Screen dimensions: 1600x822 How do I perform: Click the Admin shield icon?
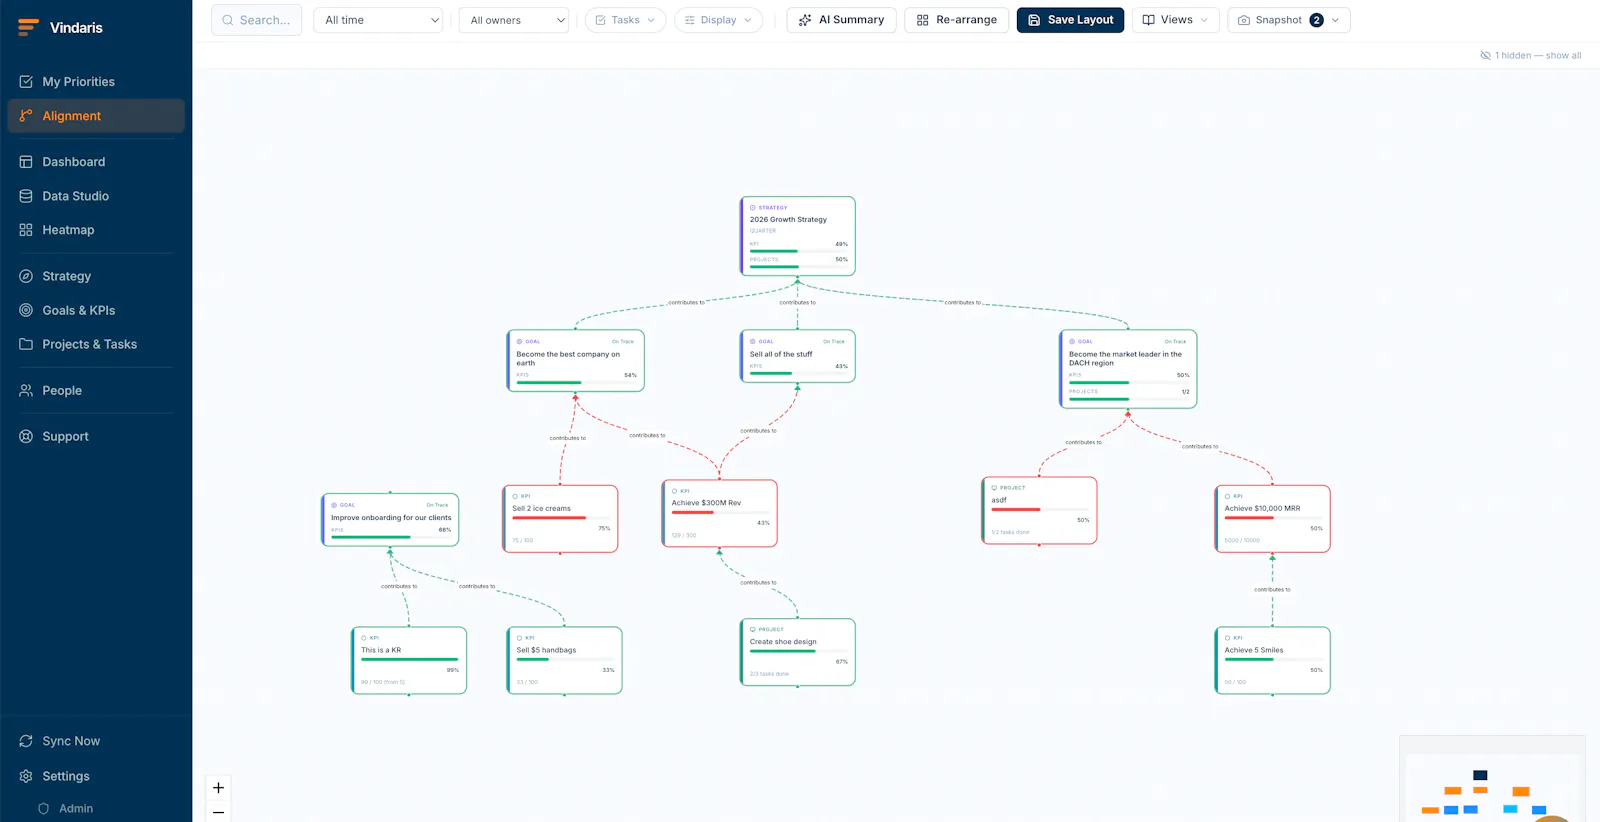[x=43, y=808]
